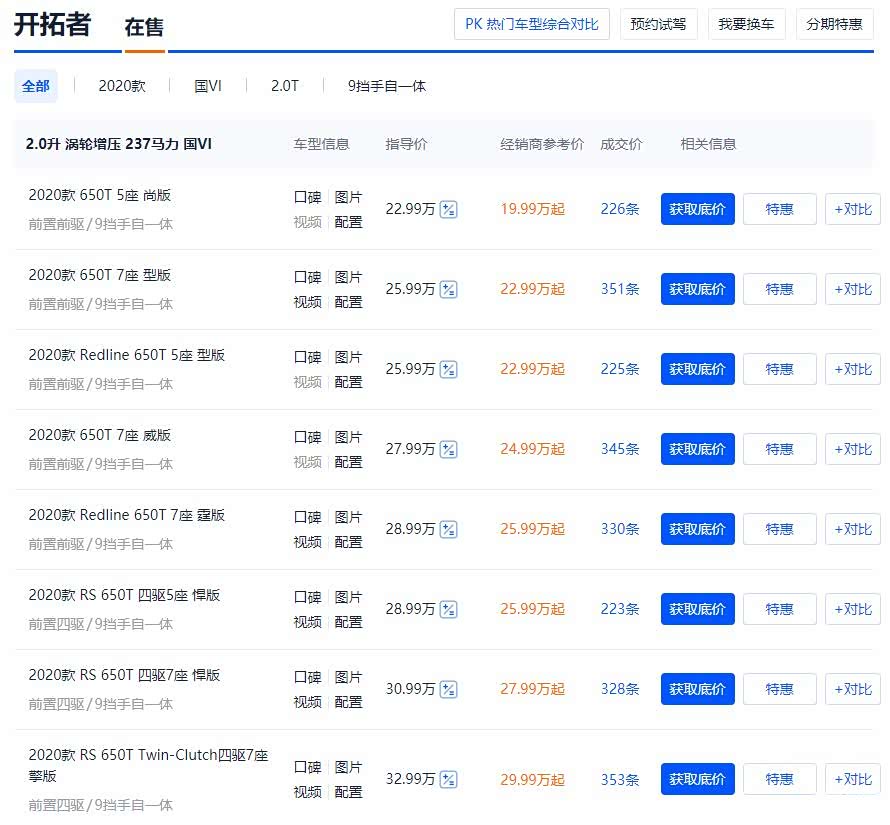Open PK 热门车型综合对比
Viewport: 890px width, 825px height.
click(x=532, y=24)
